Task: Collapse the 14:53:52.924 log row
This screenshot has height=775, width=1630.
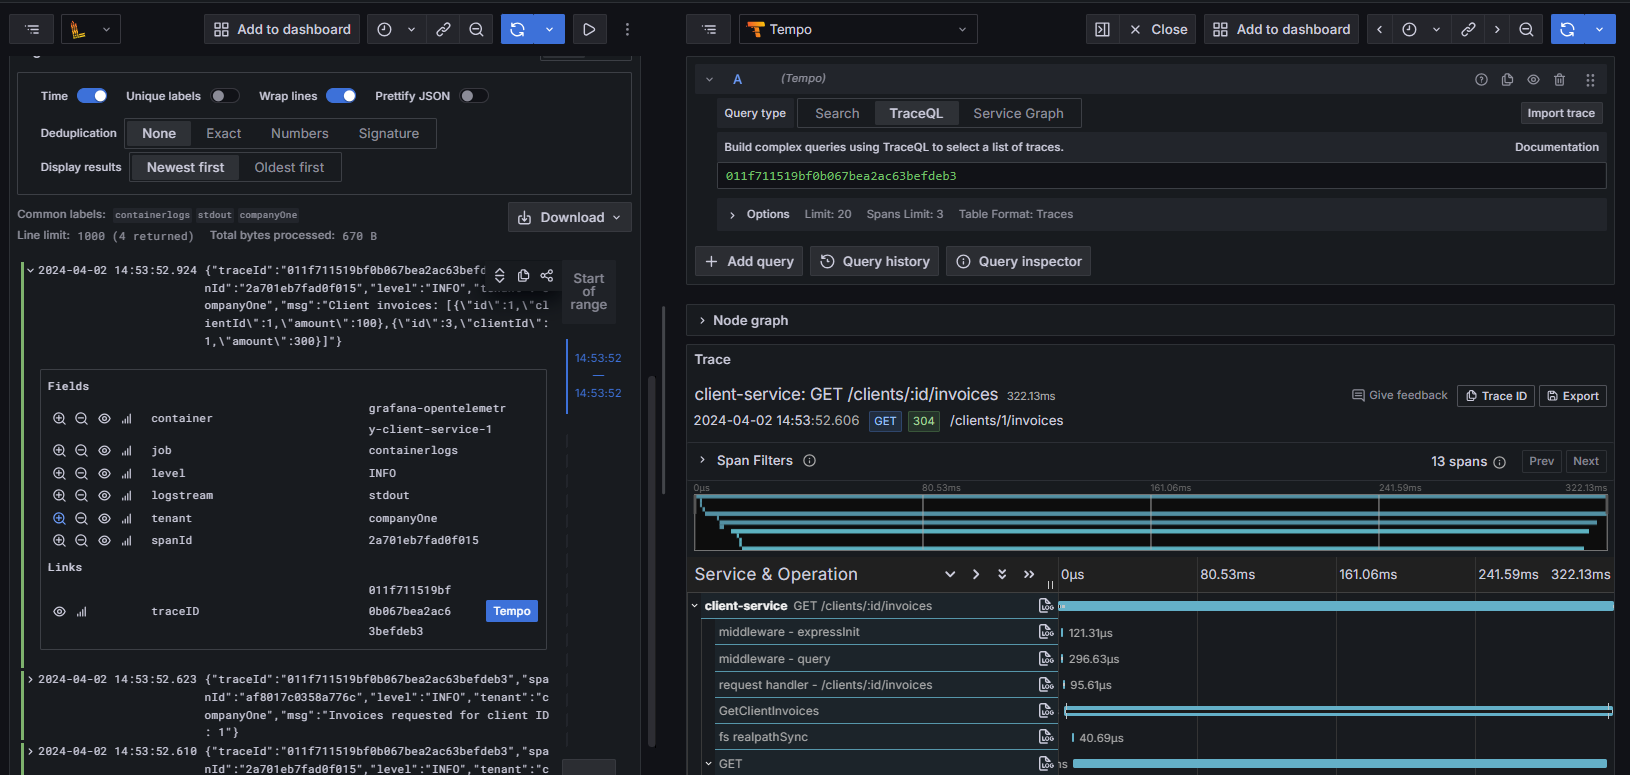Action: click(31, 270)
